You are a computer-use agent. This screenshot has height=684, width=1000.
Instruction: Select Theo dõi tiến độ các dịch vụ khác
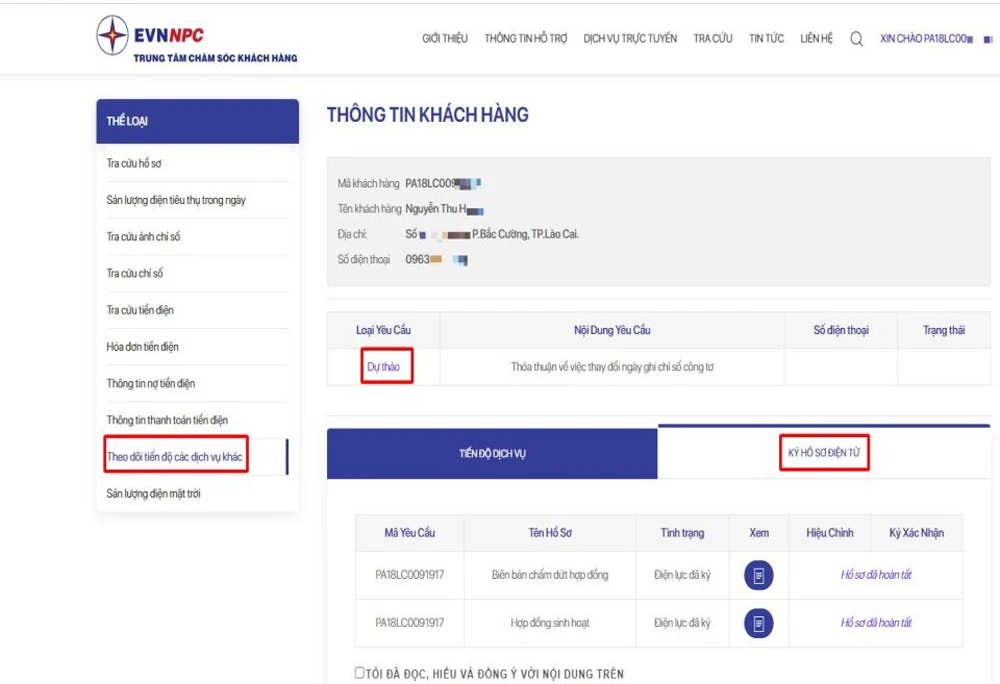click(174, 457)
